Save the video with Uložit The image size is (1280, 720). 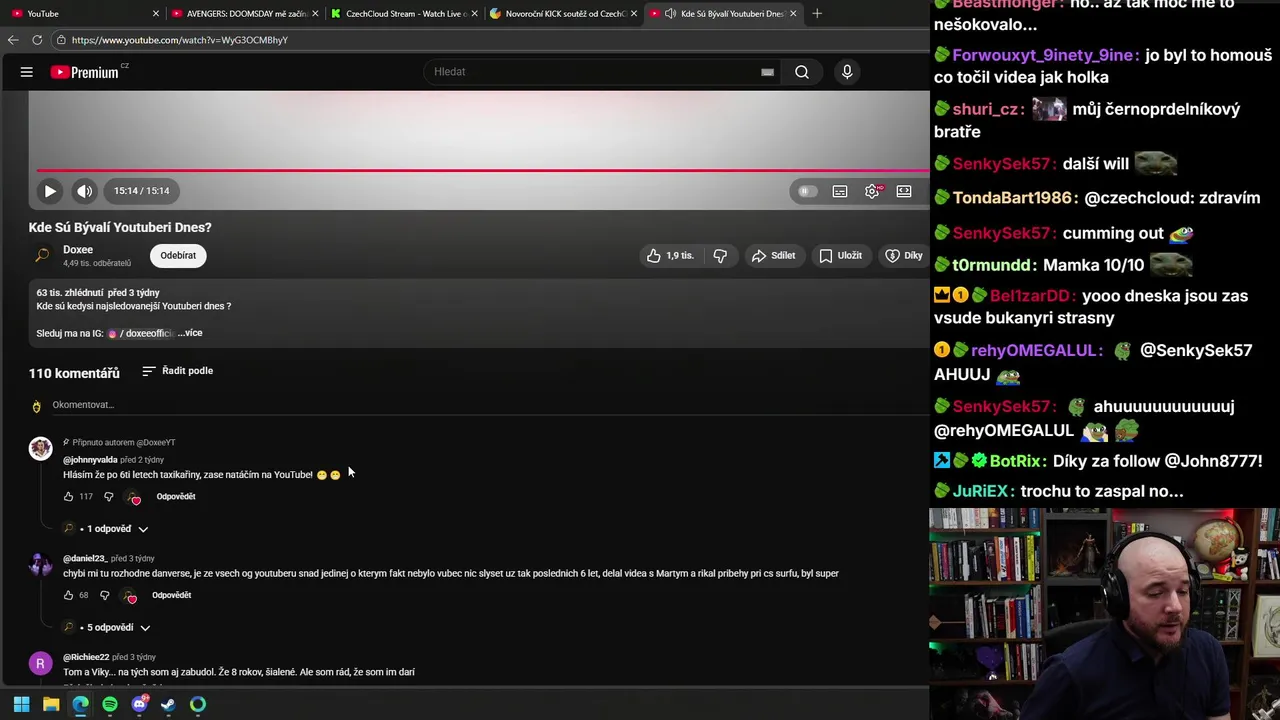coord(840,256)
